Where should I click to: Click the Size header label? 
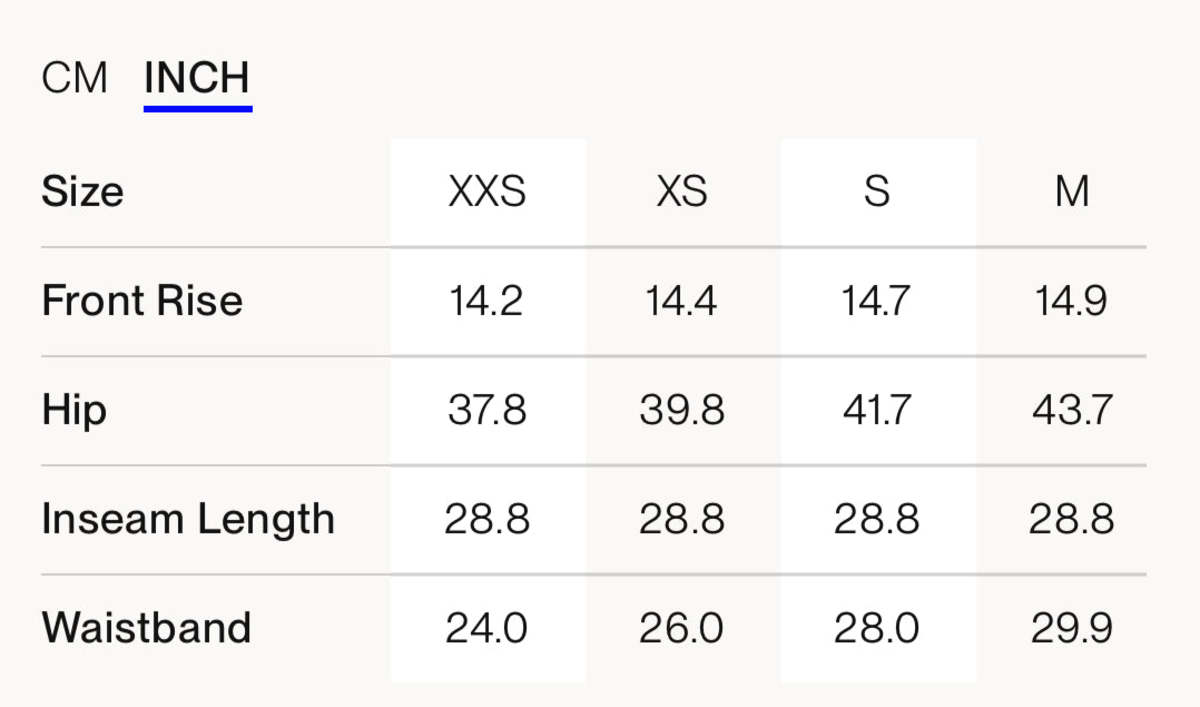(x=82, y=191)
